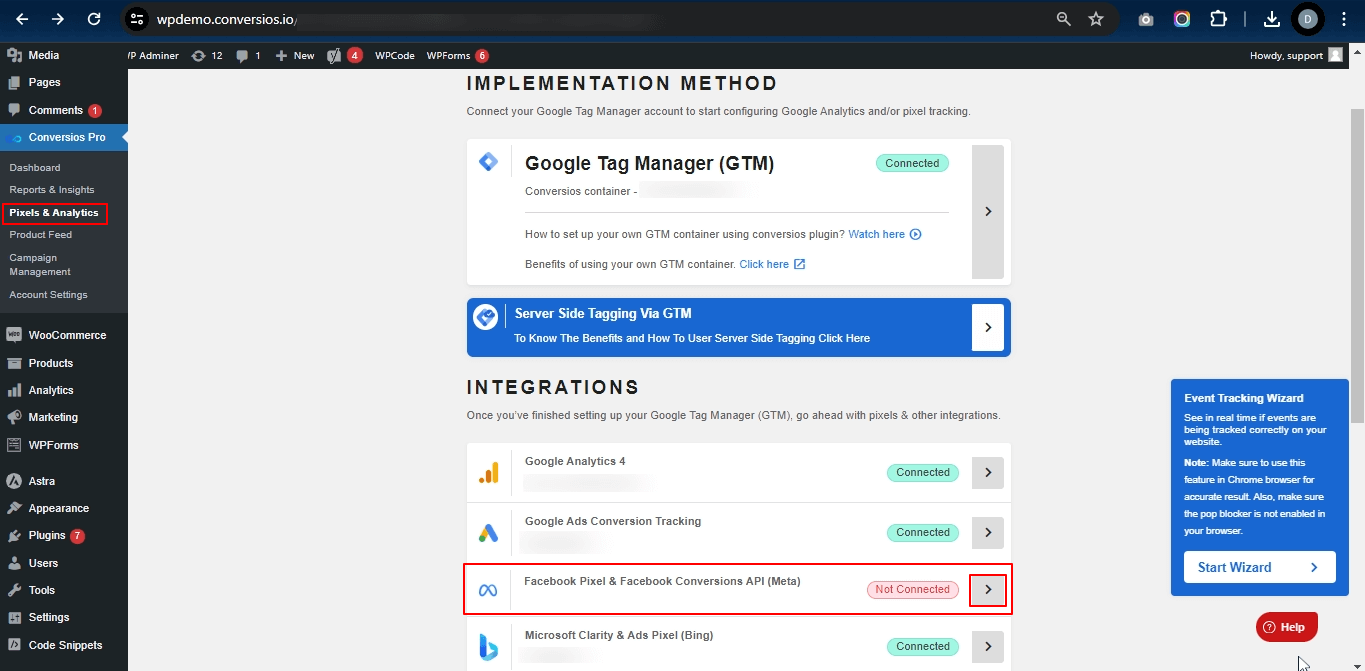Open Plugins menu with 7 updates

click(x=64, y=536)
